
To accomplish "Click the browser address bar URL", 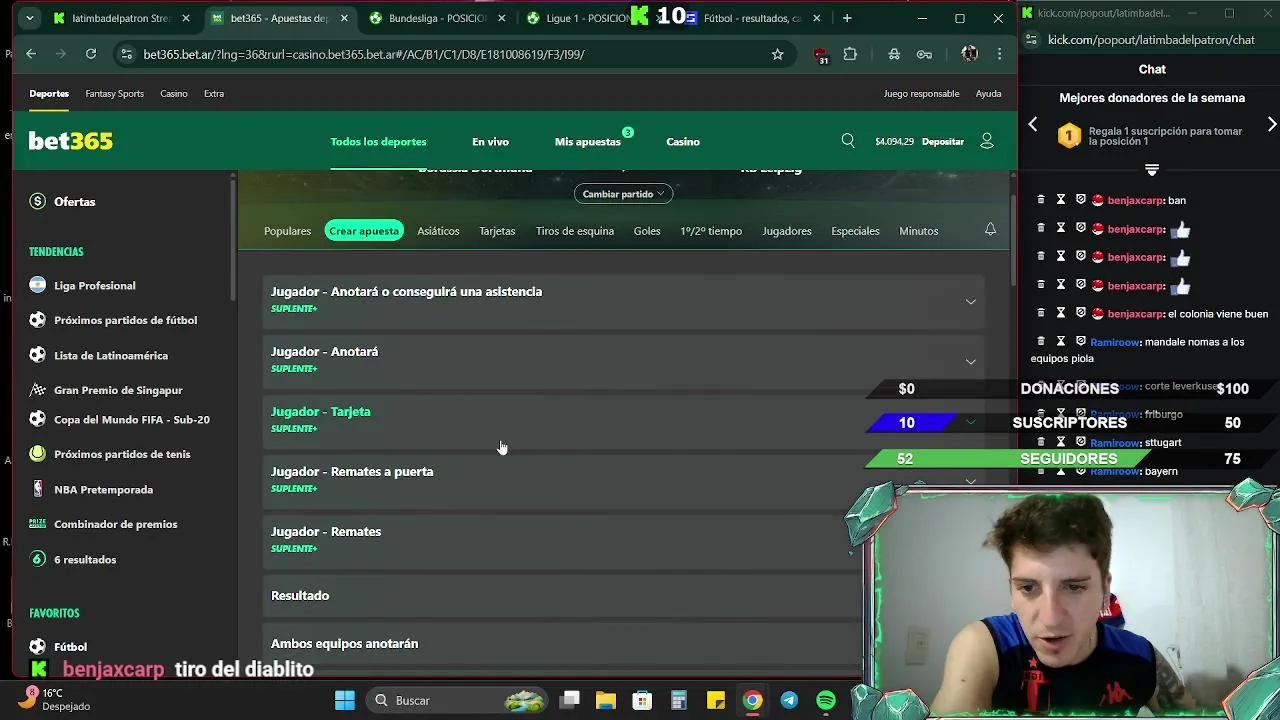I will (x=363, y=54).
